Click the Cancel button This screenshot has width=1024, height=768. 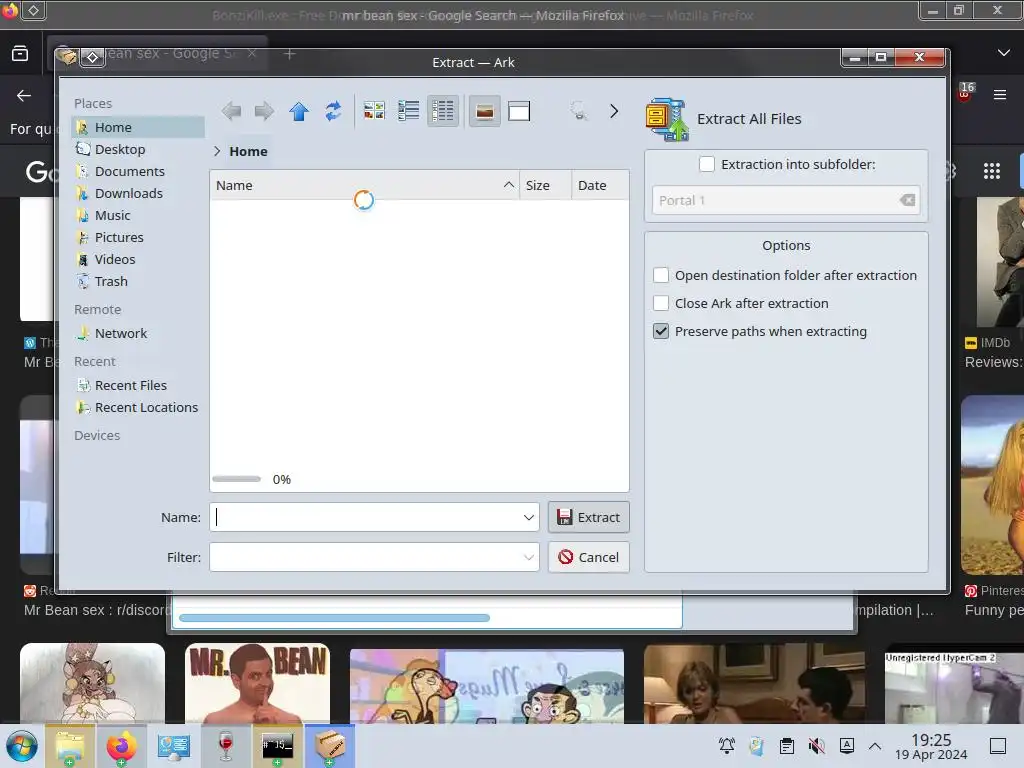[x=588, y=557]
